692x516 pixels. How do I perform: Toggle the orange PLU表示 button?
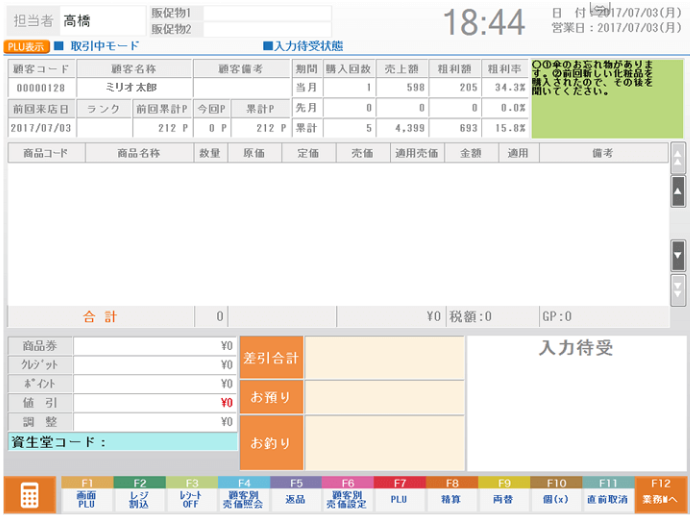click(26, 46)
